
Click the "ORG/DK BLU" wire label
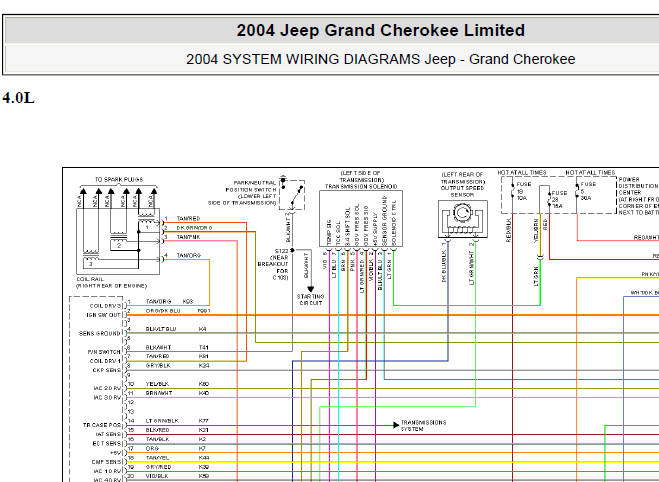point(163,311)
